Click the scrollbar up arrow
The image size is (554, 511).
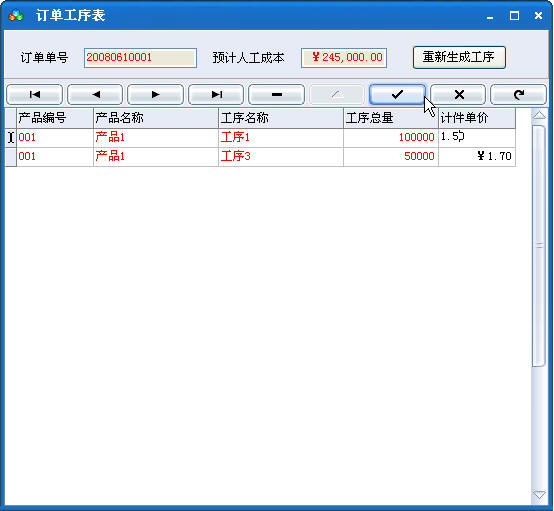[x=539, y=115]
